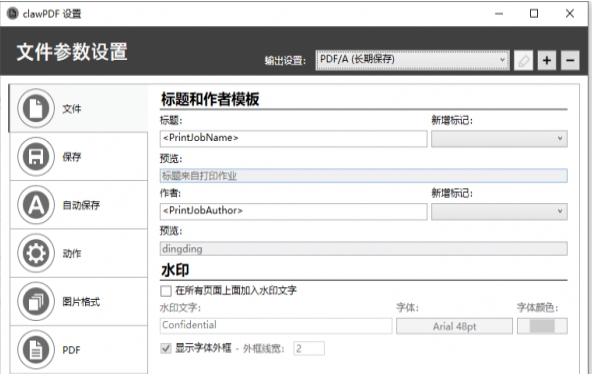Image resolution: width=592 pixels, height=374 pixels.
Task: Open the 字体颜色 color swatch
Action: pyautogui.click(x=542, y=326)
